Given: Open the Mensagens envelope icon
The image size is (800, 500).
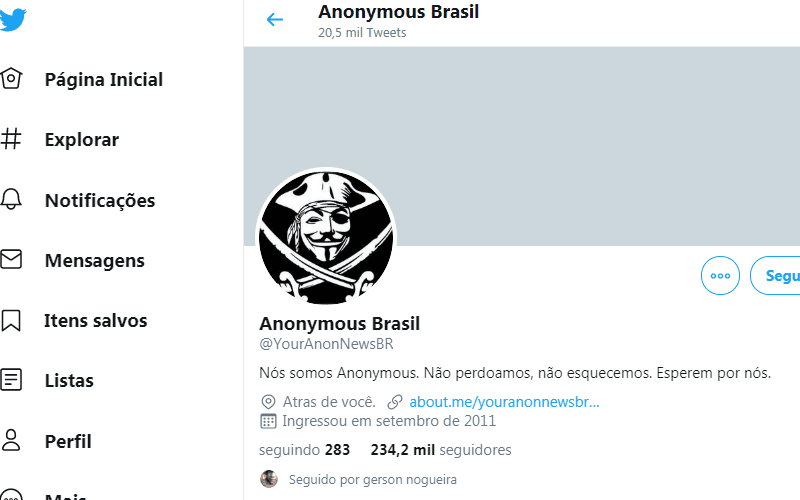Looking at the screenshot, I should click(x=11, y=259).
